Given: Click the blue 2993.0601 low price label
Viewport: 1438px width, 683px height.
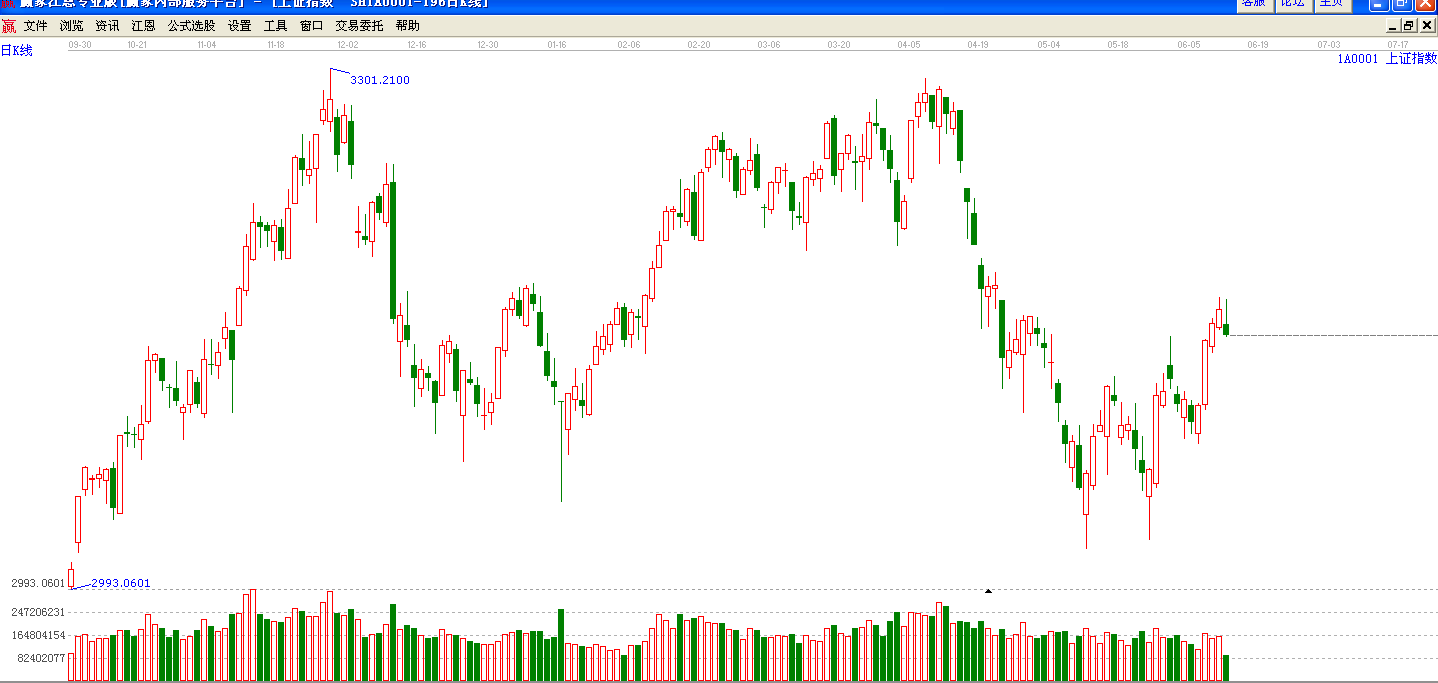Looking at the screenshot, I should coord(121,583).
